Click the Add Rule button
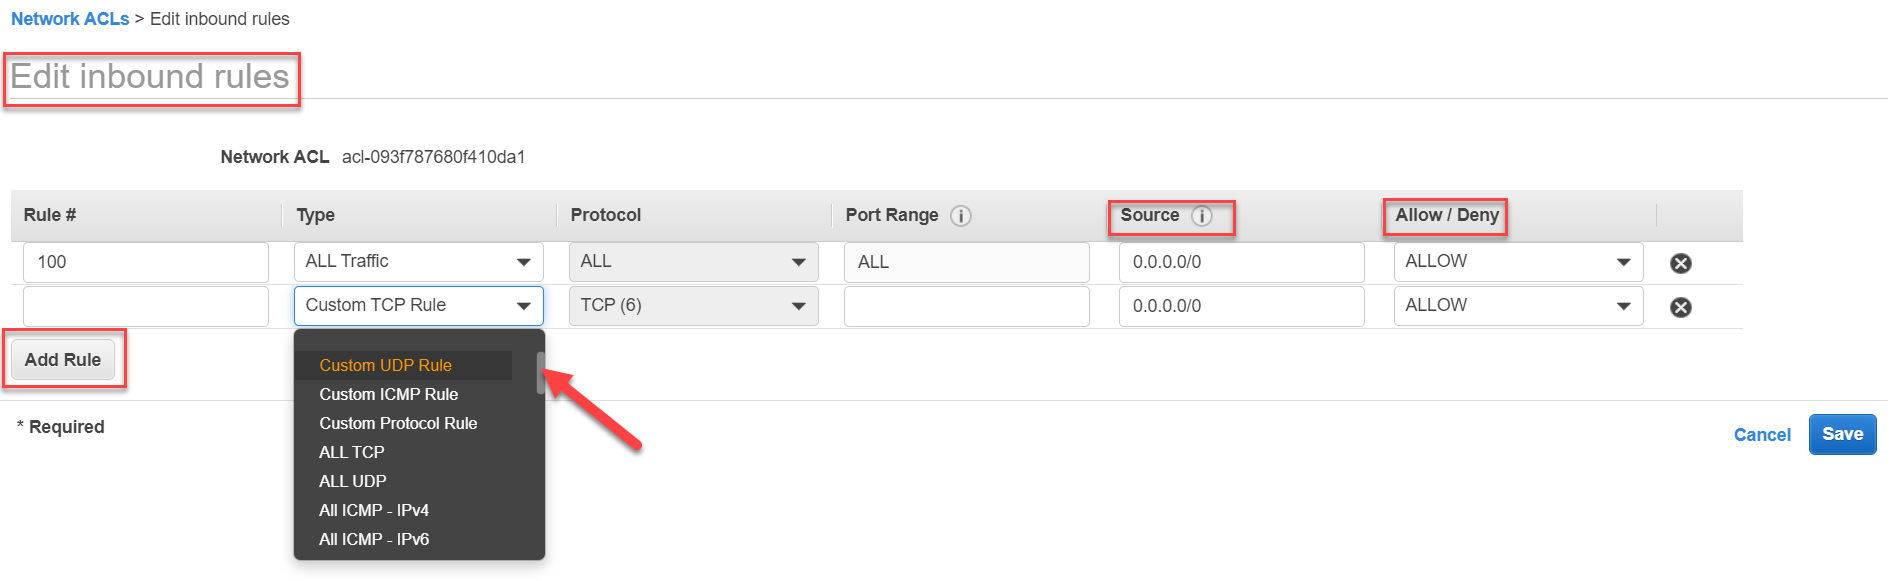 [63, 360]
